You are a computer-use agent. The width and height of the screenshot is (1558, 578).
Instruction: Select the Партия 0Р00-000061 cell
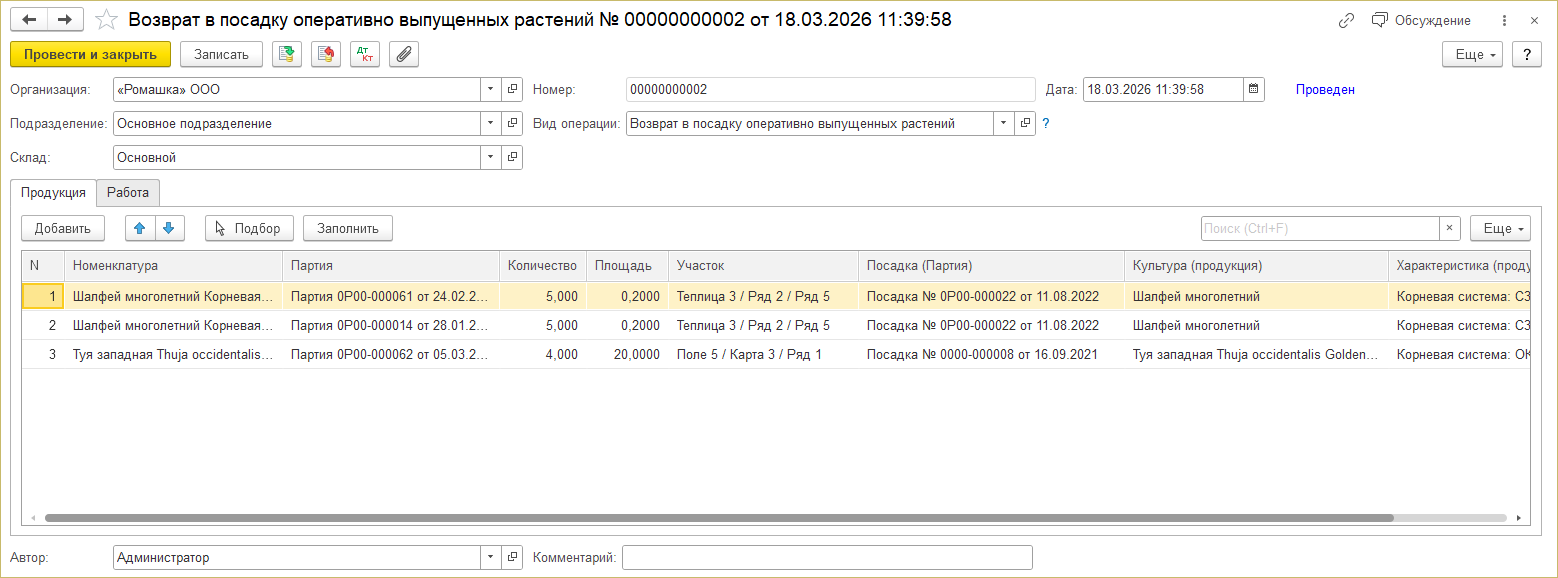[391, 297]
